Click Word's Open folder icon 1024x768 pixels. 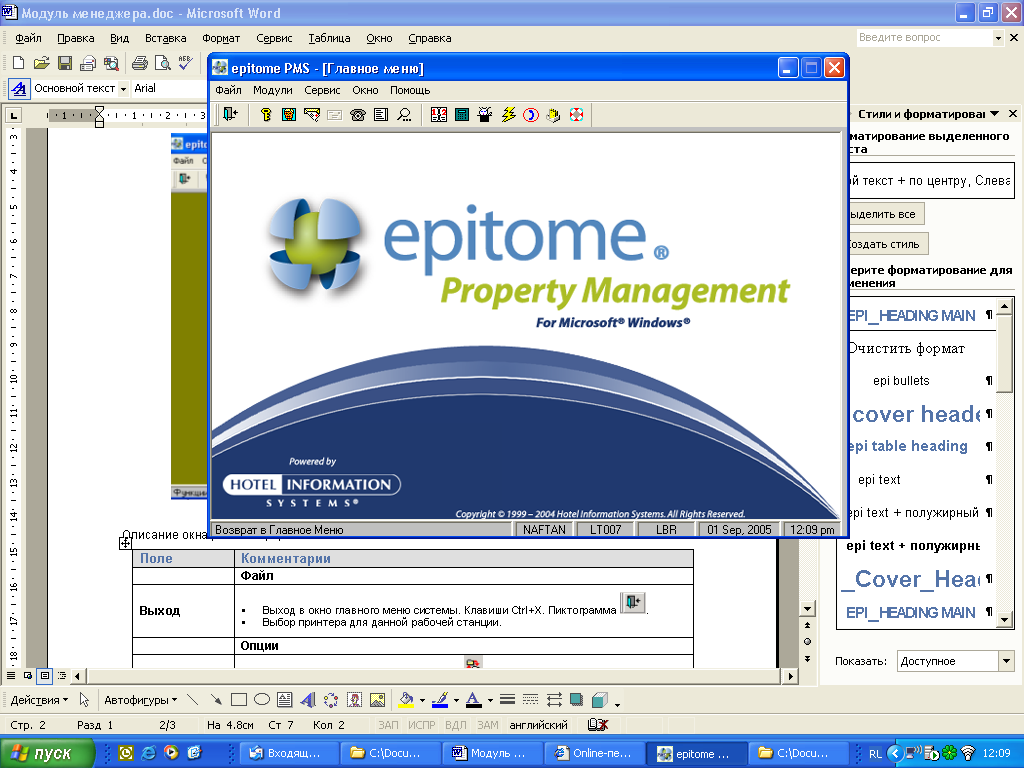click(42, 63)
